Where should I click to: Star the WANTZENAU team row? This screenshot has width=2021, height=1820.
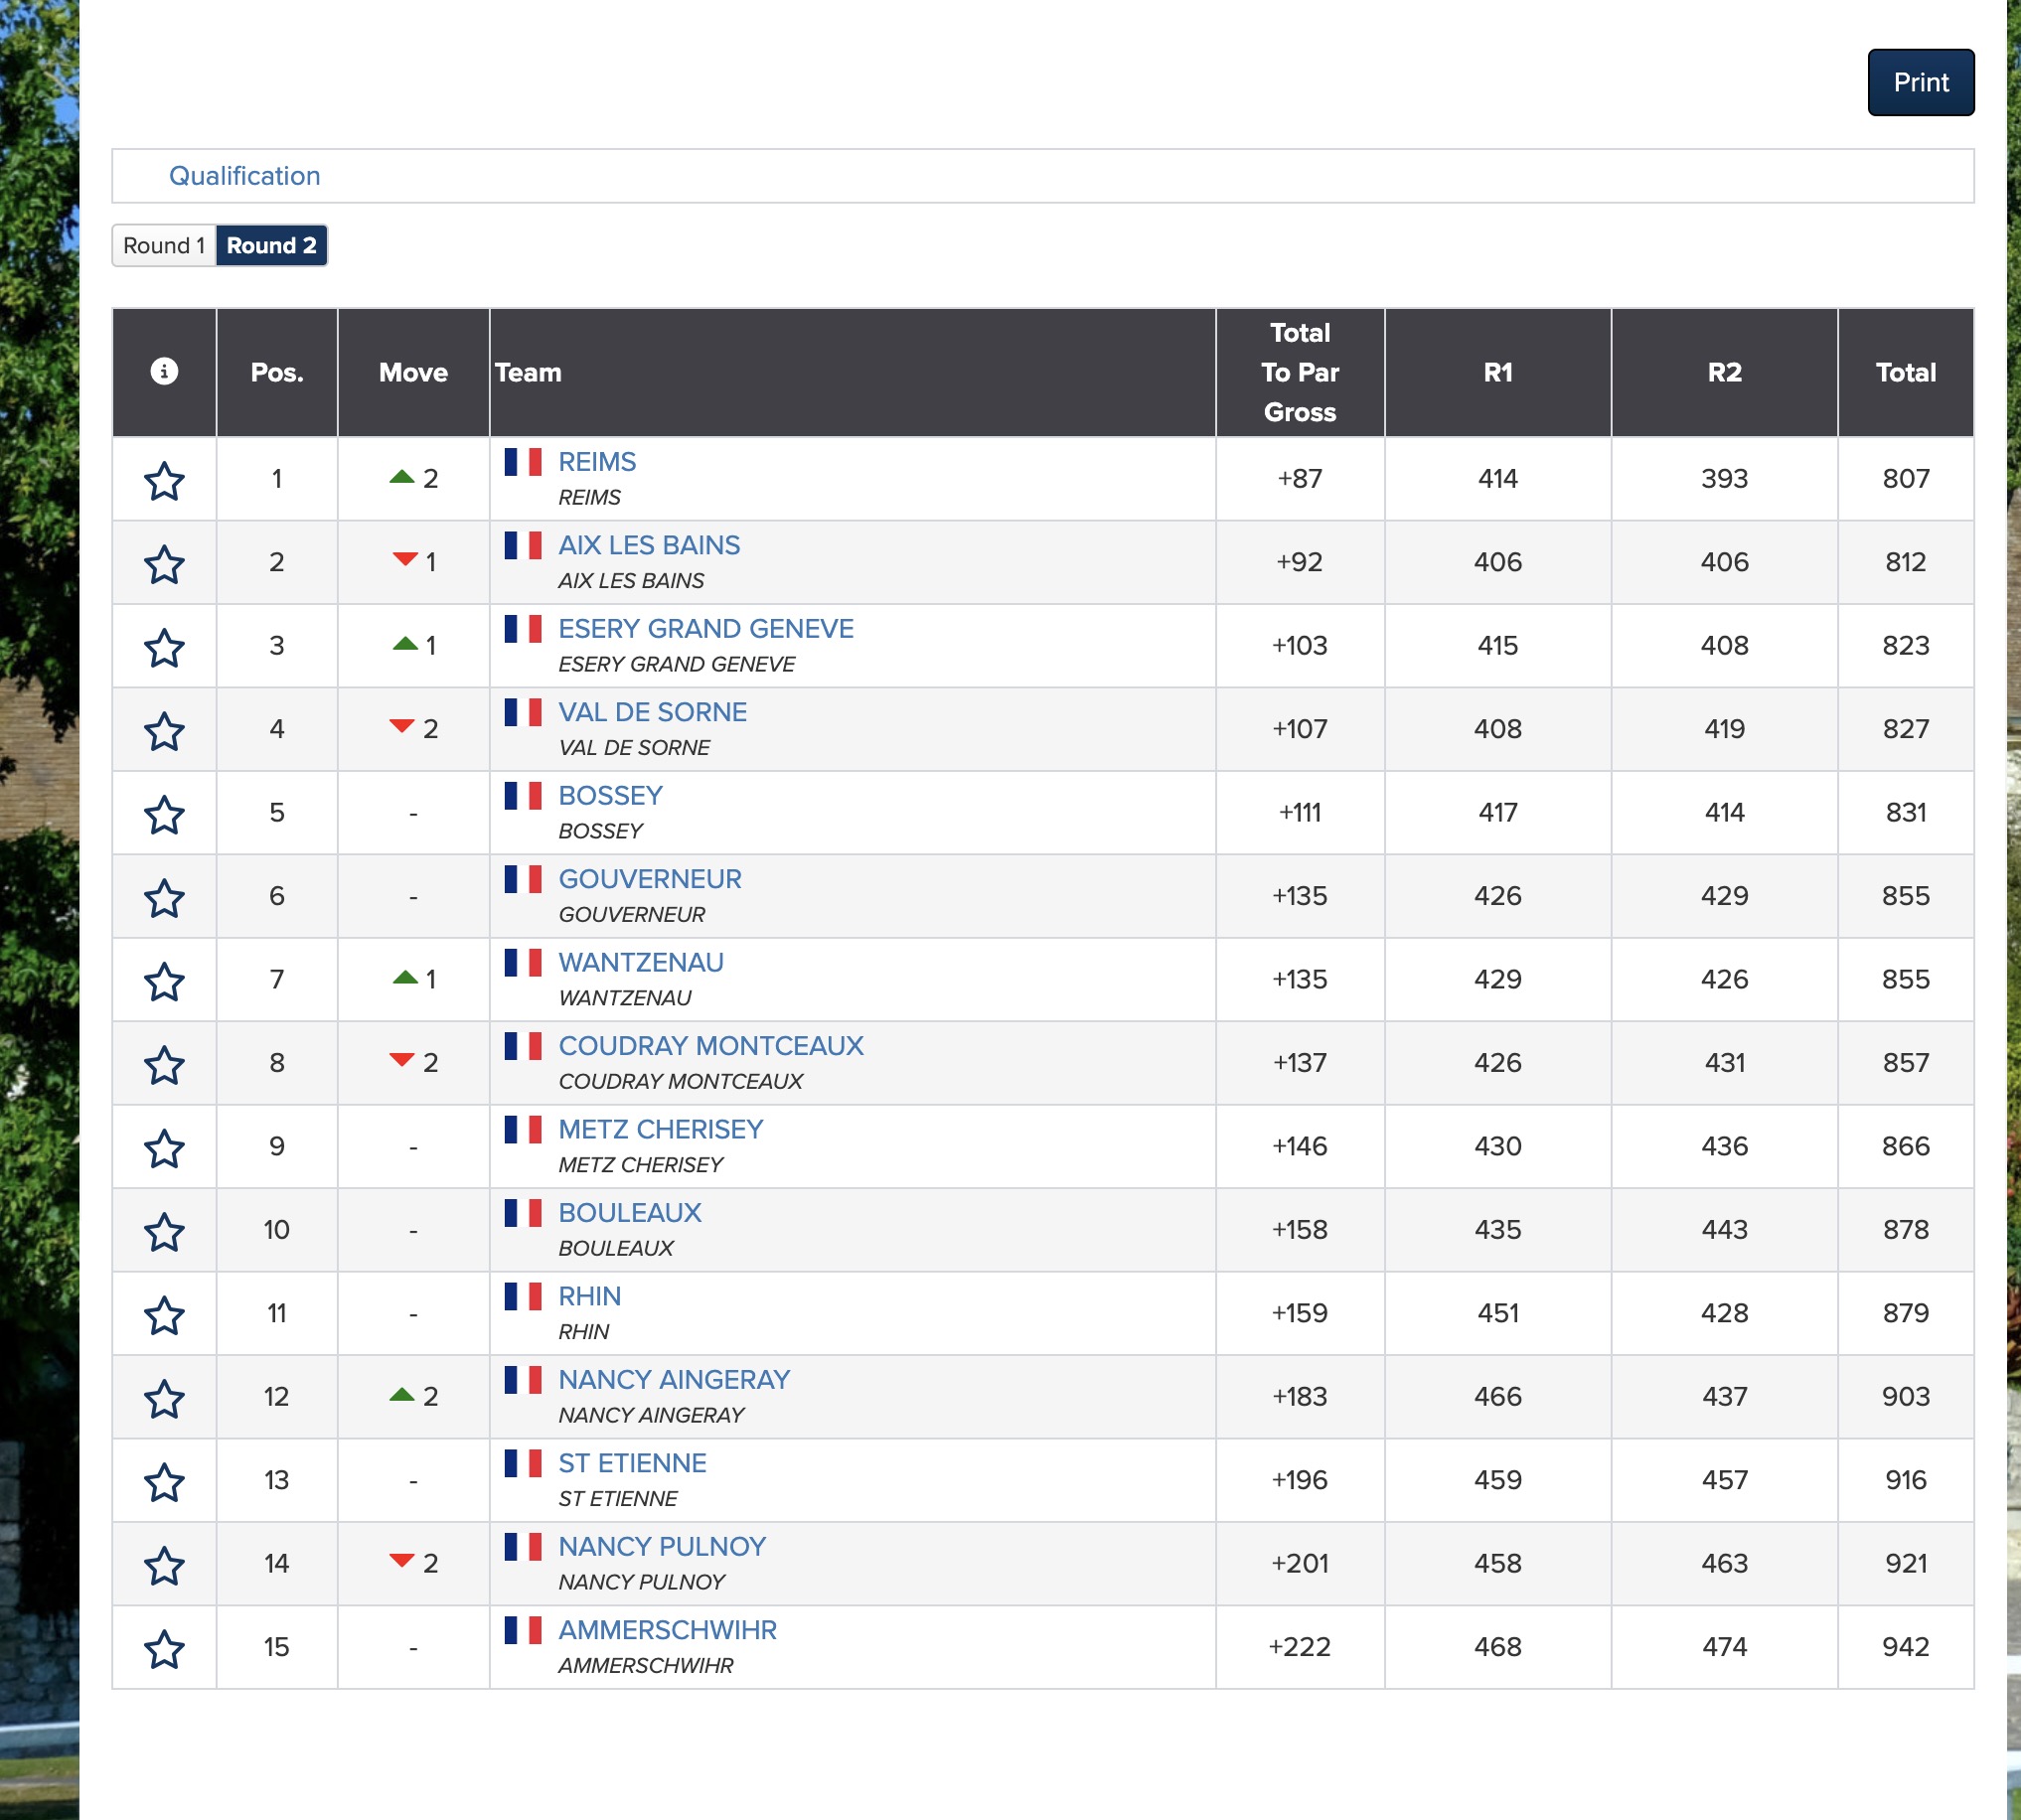[164, 982]
